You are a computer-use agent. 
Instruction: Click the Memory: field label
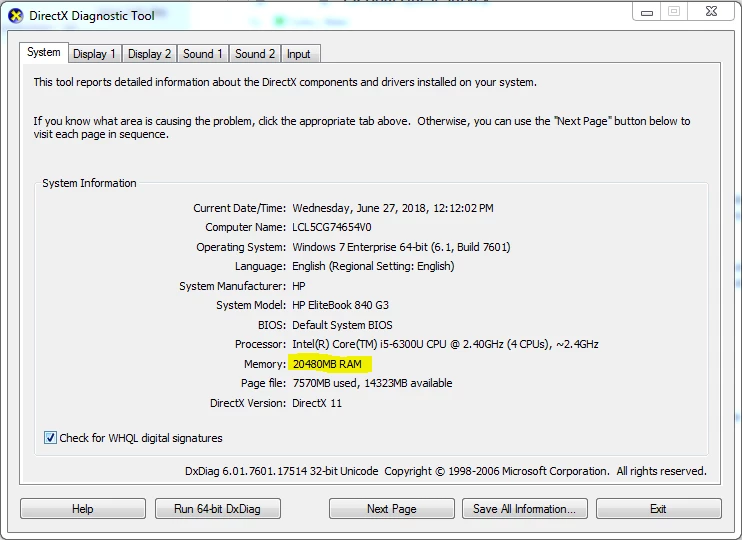click(x=265, y=364)
